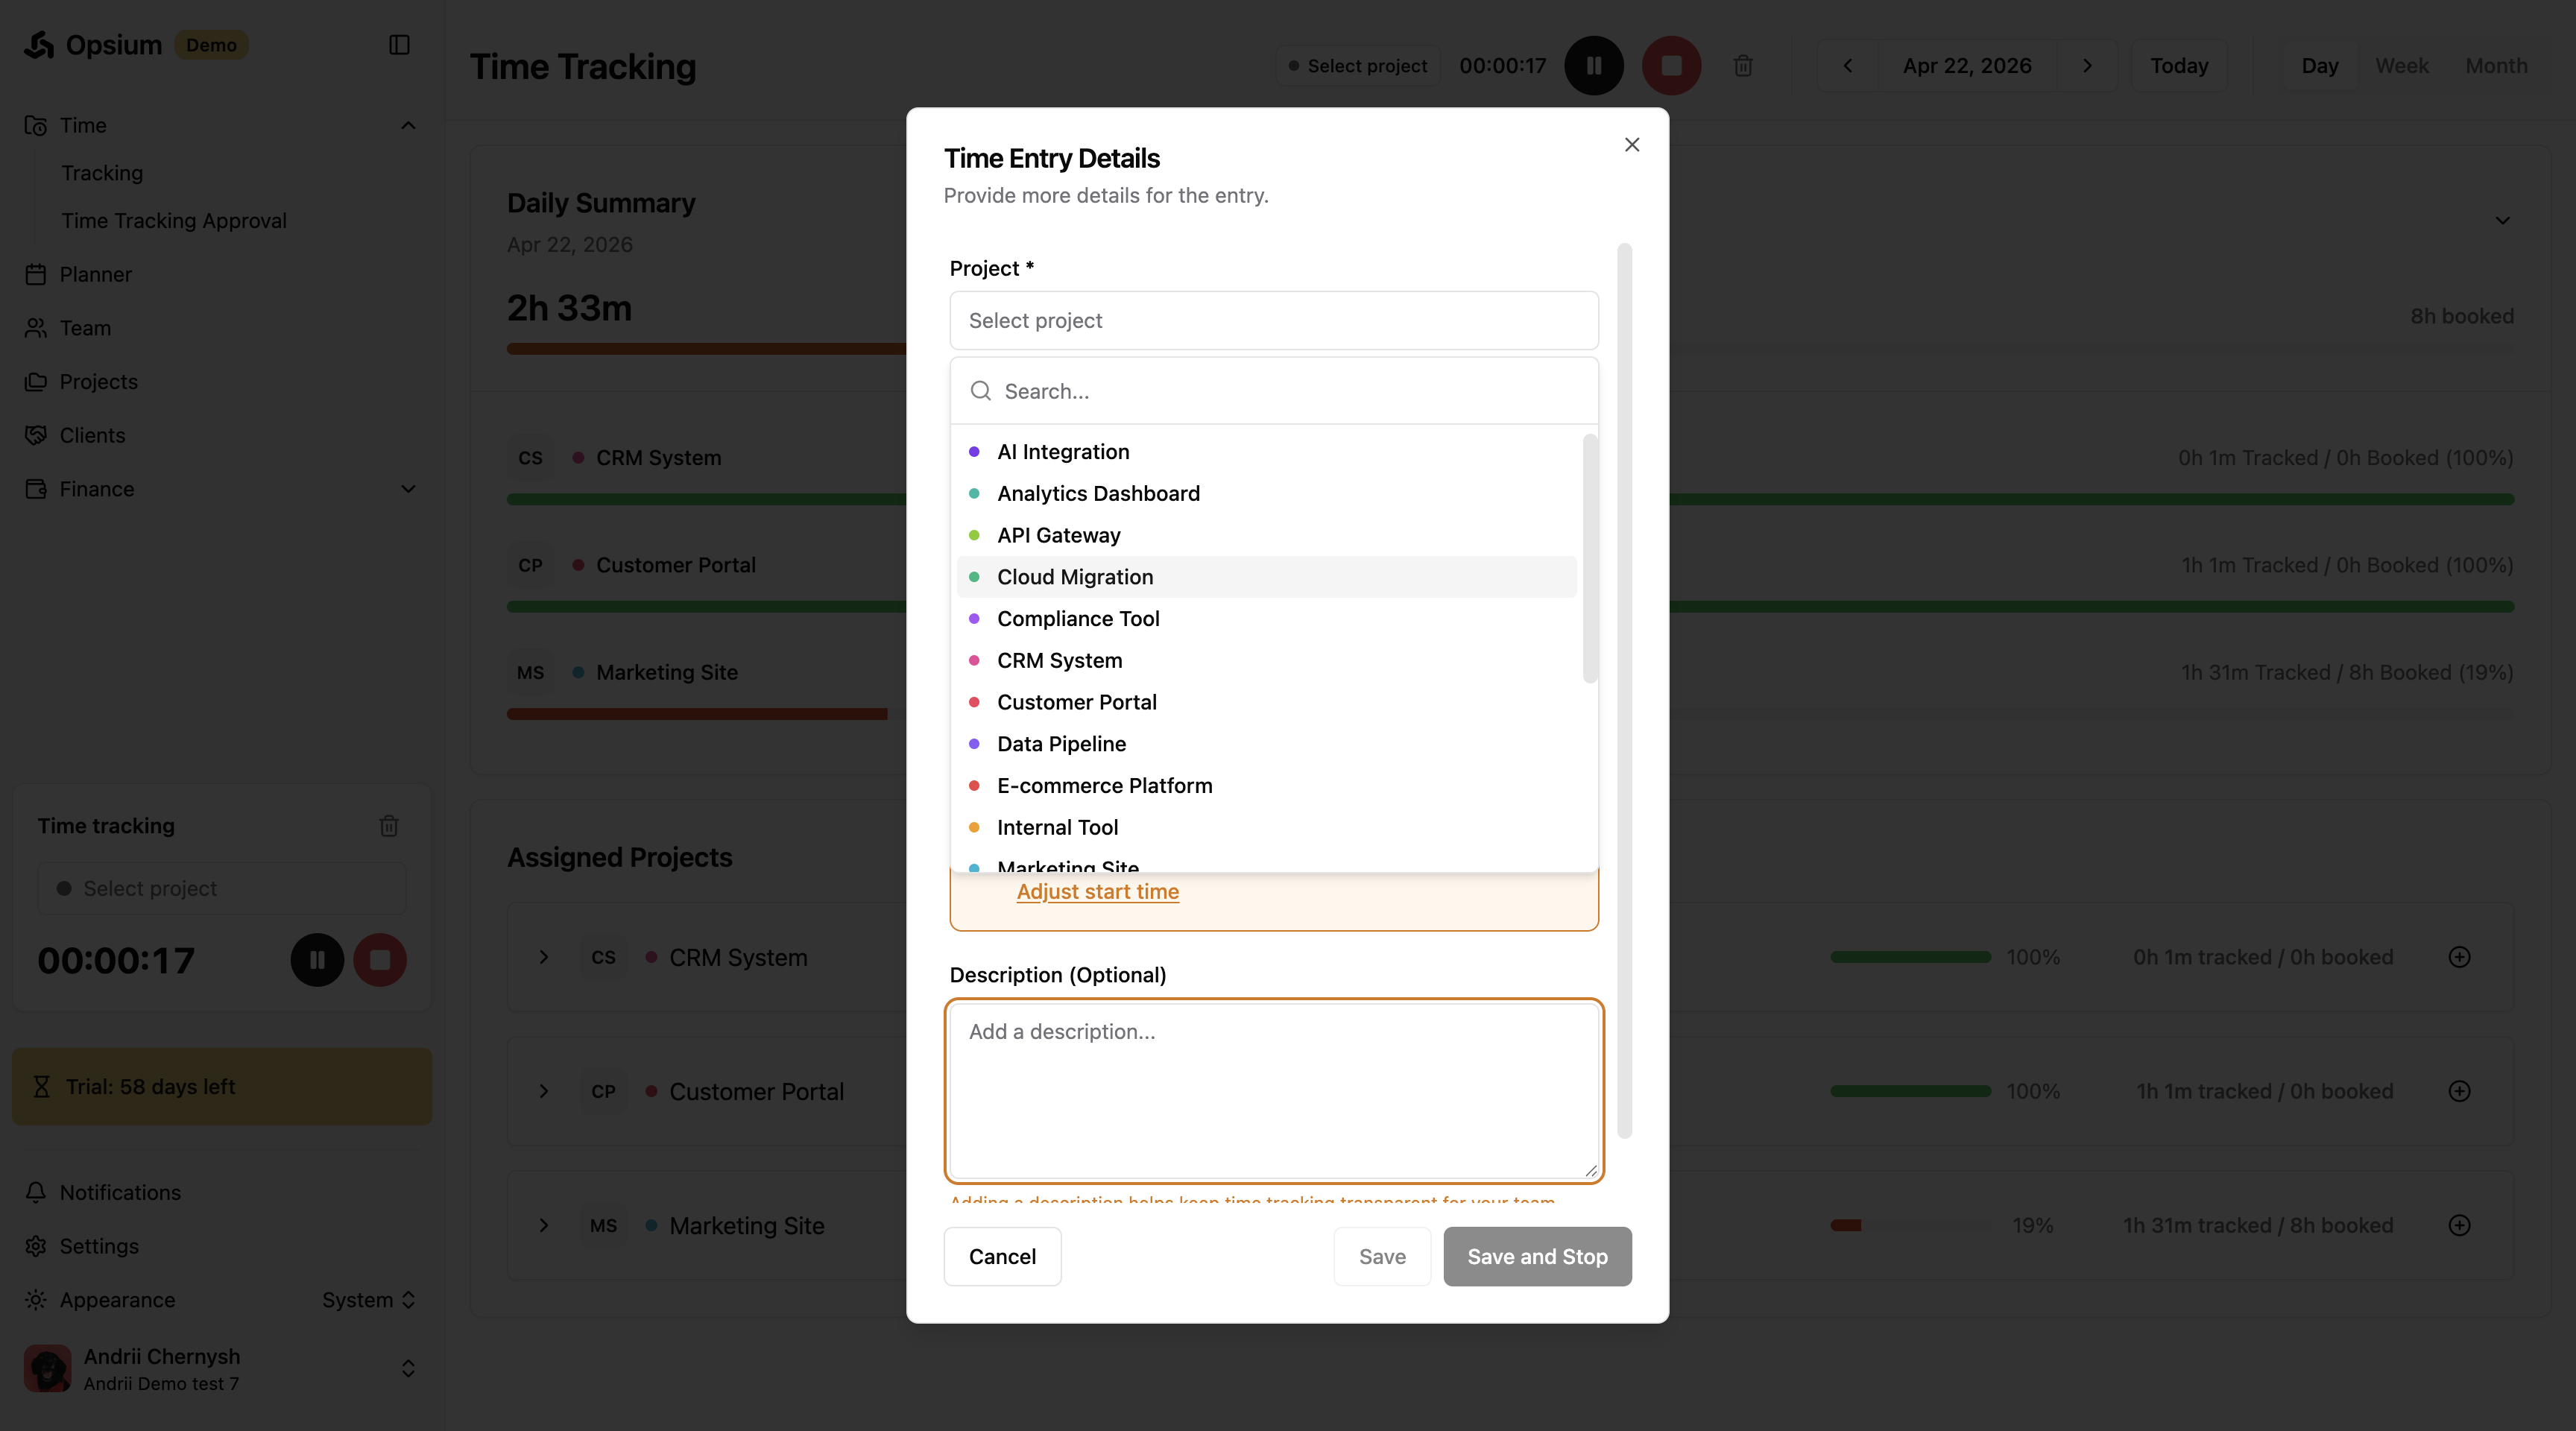Go to the previous day arrow
2576x1431 pixels.
point(1847,66)
